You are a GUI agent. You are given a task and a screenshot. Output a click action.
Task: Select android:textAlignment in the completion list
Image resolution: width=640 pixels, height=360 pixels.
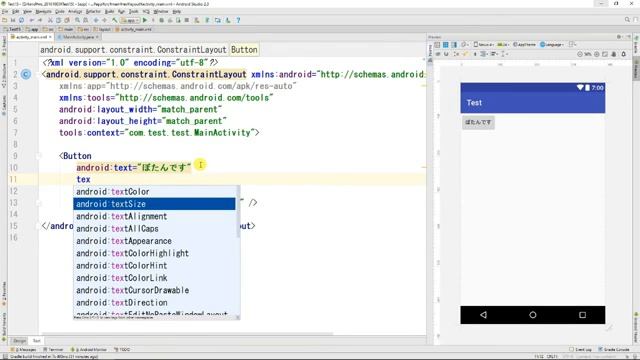pos(154,216)
